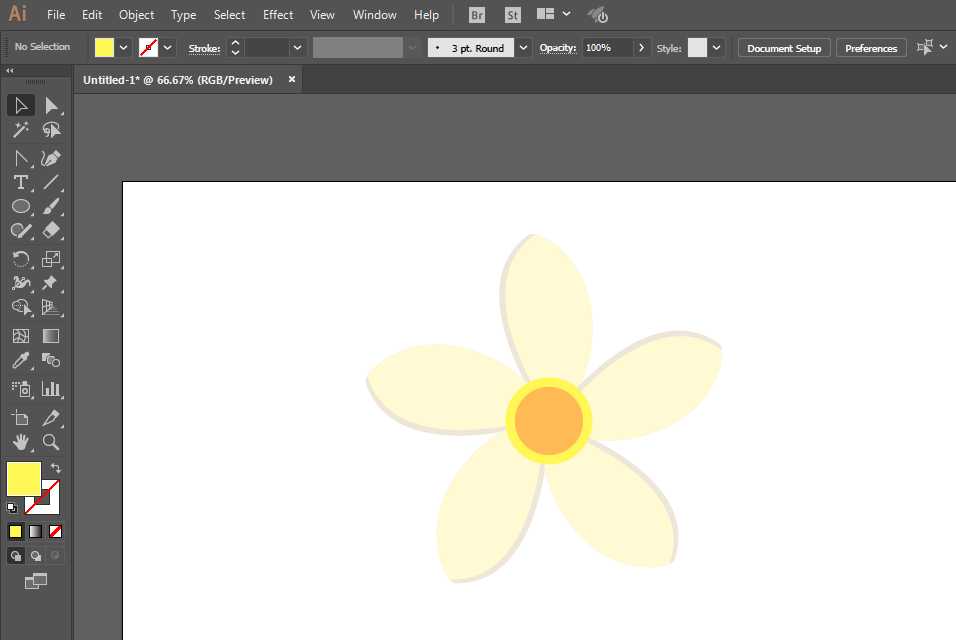Open Adobe Bridge via Br icon
The image size is (956, 640).
477,15
